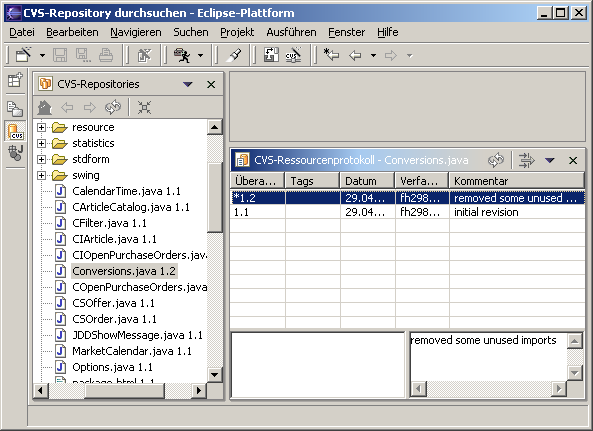Click the repositories tree scroll-down arrow
The width and height of the screenshot is (593, 431).
pyautogui.click(x=214, y=375)
